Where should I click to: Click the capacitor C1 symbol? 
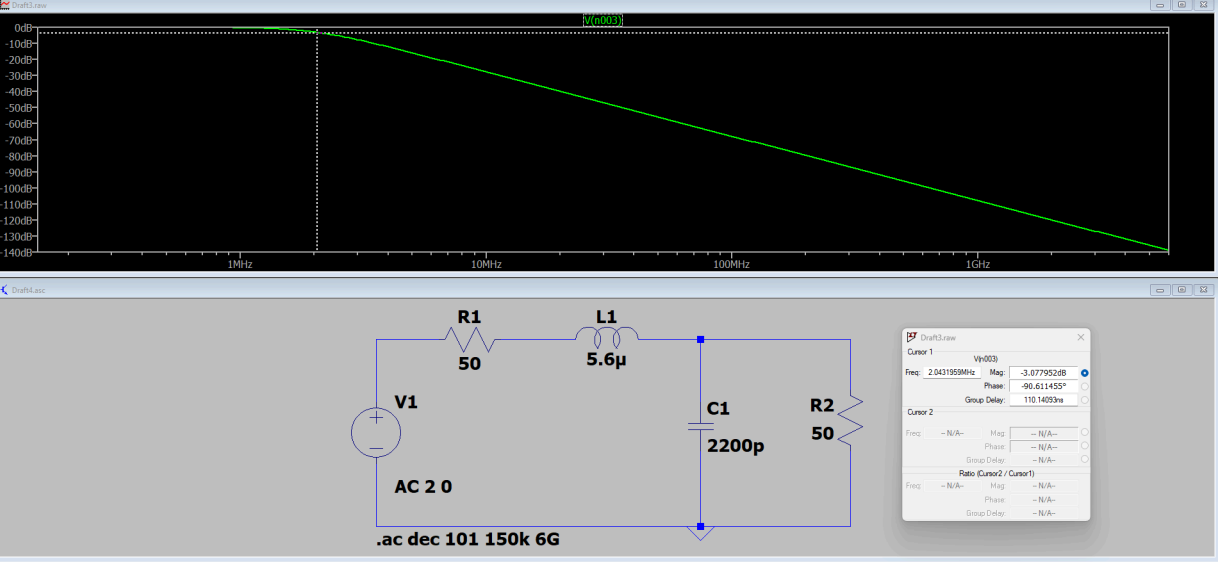[700, 427]
